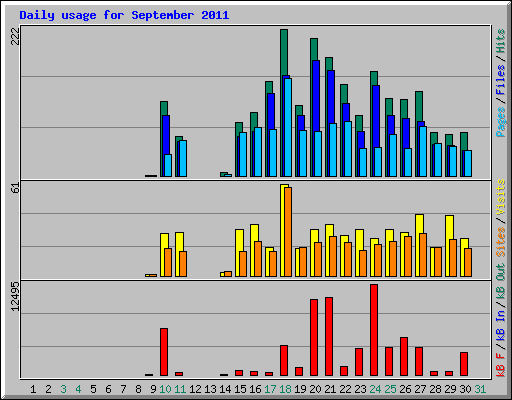This screenshot has width=512, height=400.
Task: Click the red 'kB F' legend label
Action: point(500,365)
